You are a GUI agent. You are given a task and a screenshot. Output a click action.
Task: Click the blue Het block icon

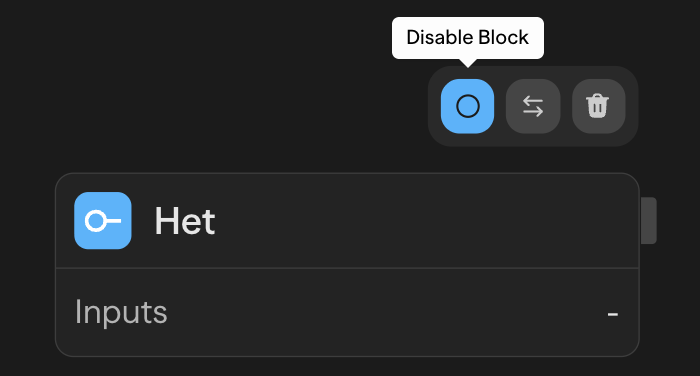coord(103,221)
